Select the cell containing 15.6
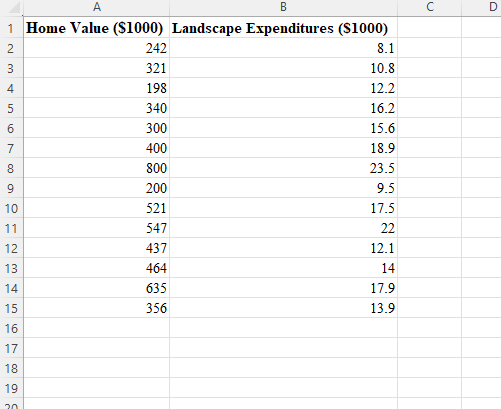 pos(284,128)
